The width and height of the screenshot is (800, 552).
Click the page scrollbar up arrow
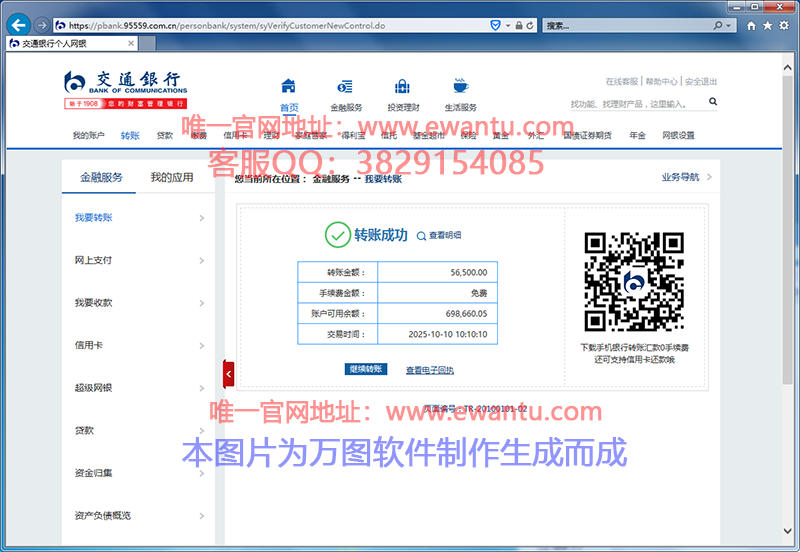coord(787,68)
